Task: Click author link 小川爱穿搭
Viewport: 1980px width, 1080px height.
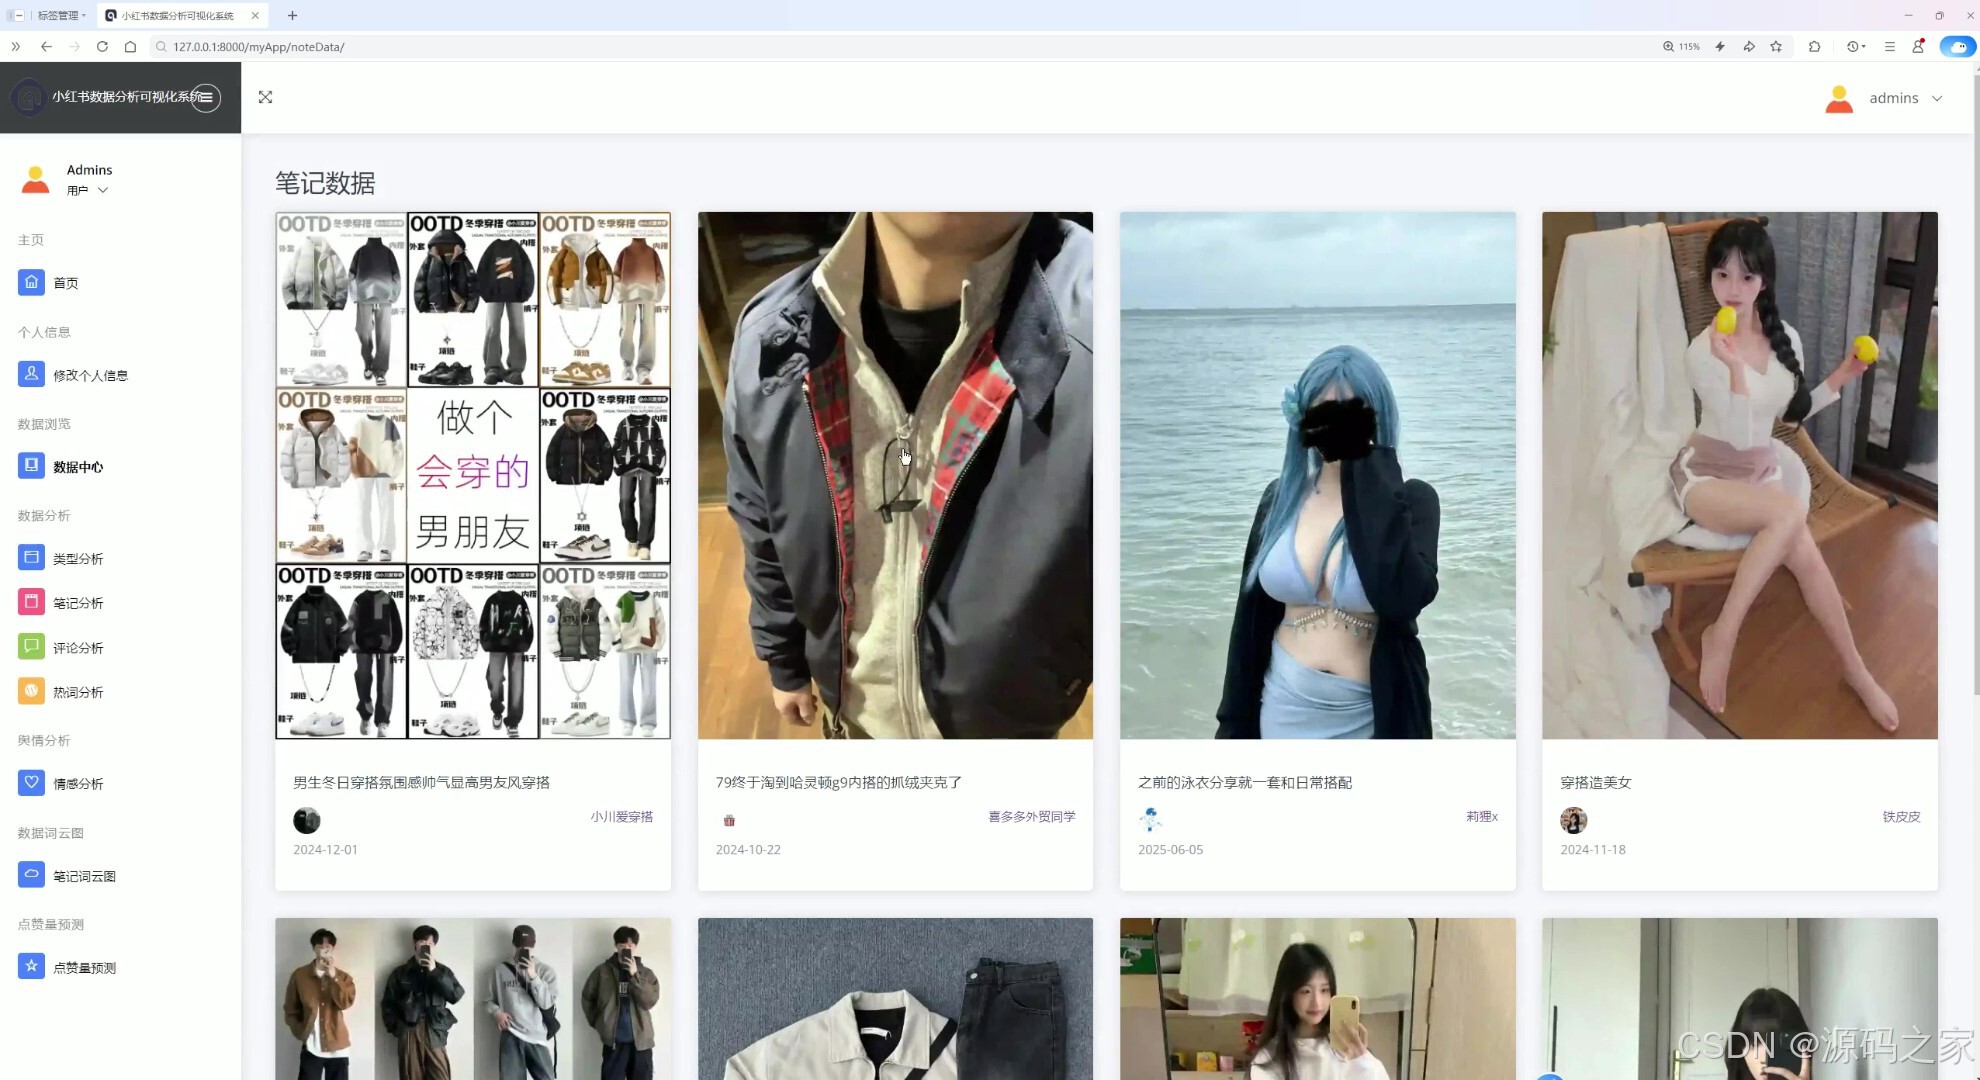Action: tap(621, 816)
